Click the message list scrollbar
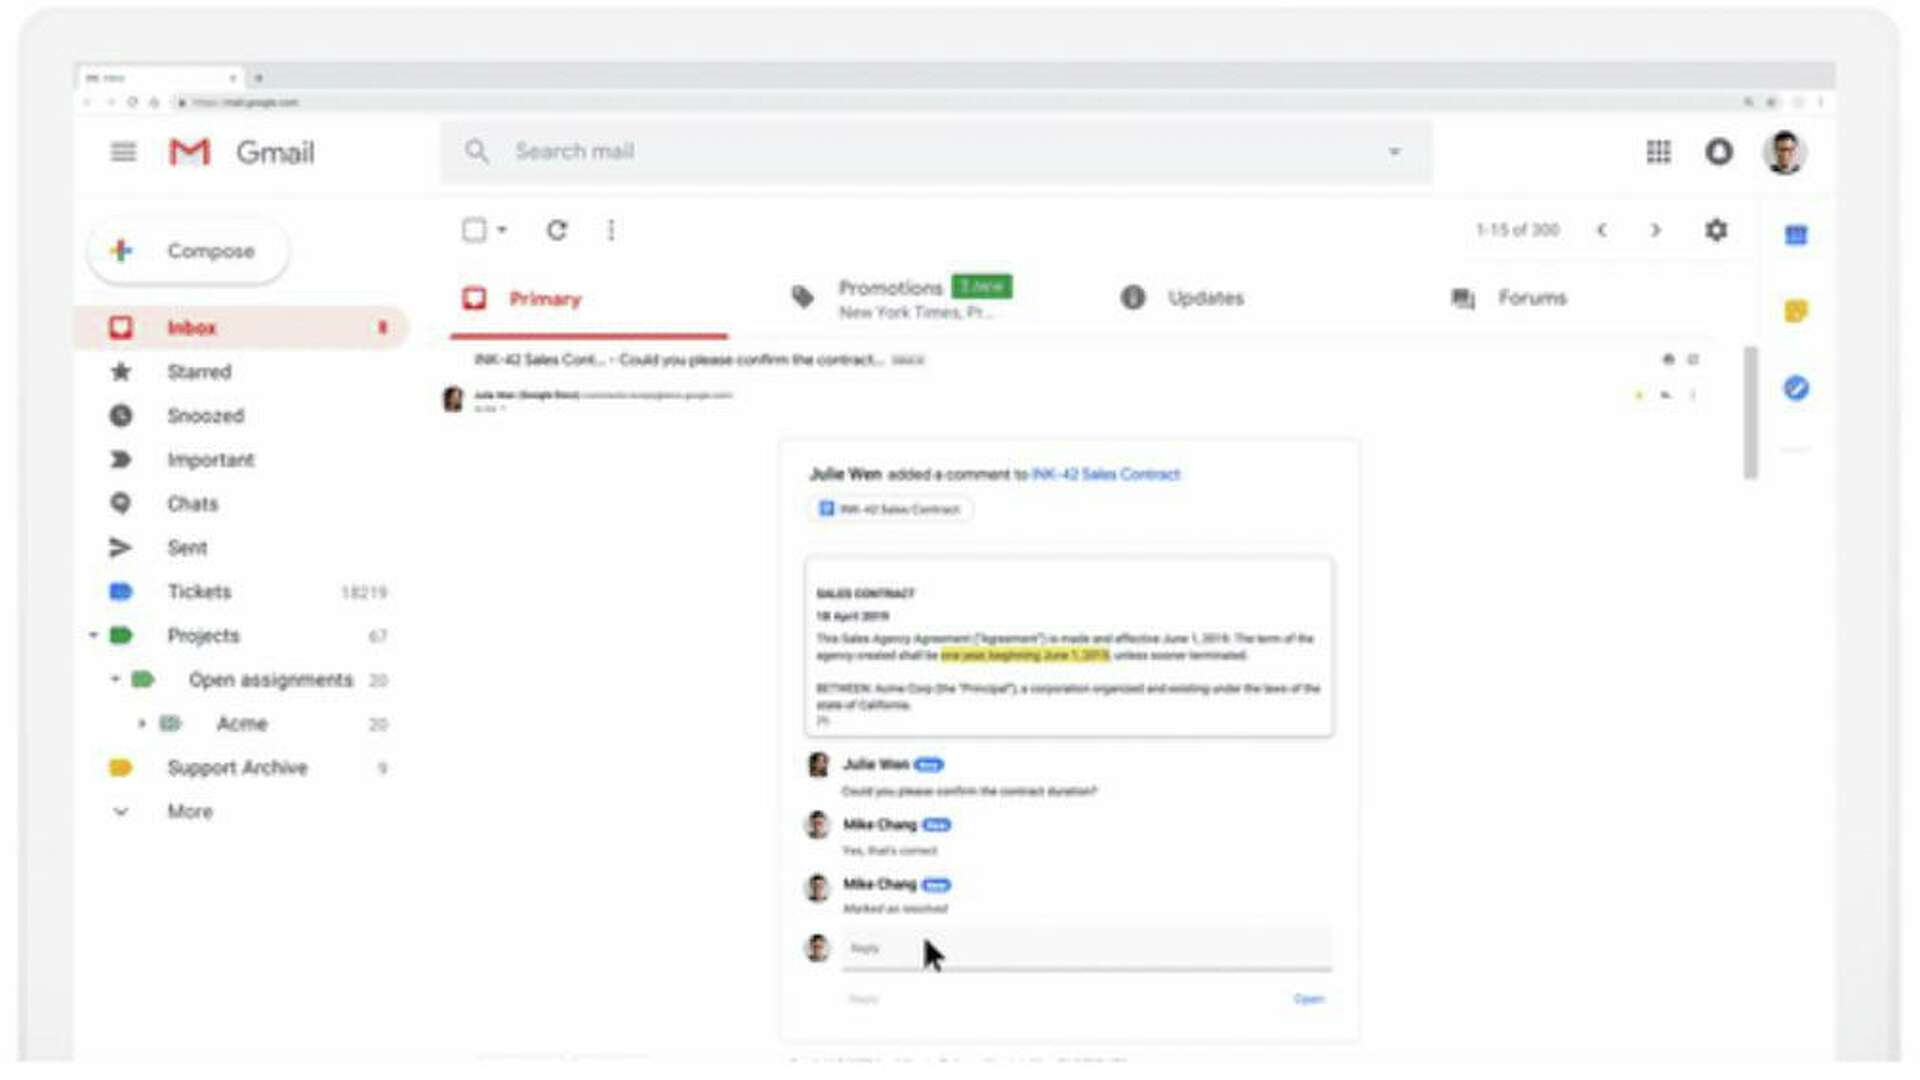Image resolution: width=1920 pixels, height=1080 pixels. click(x=1750, y=412)
